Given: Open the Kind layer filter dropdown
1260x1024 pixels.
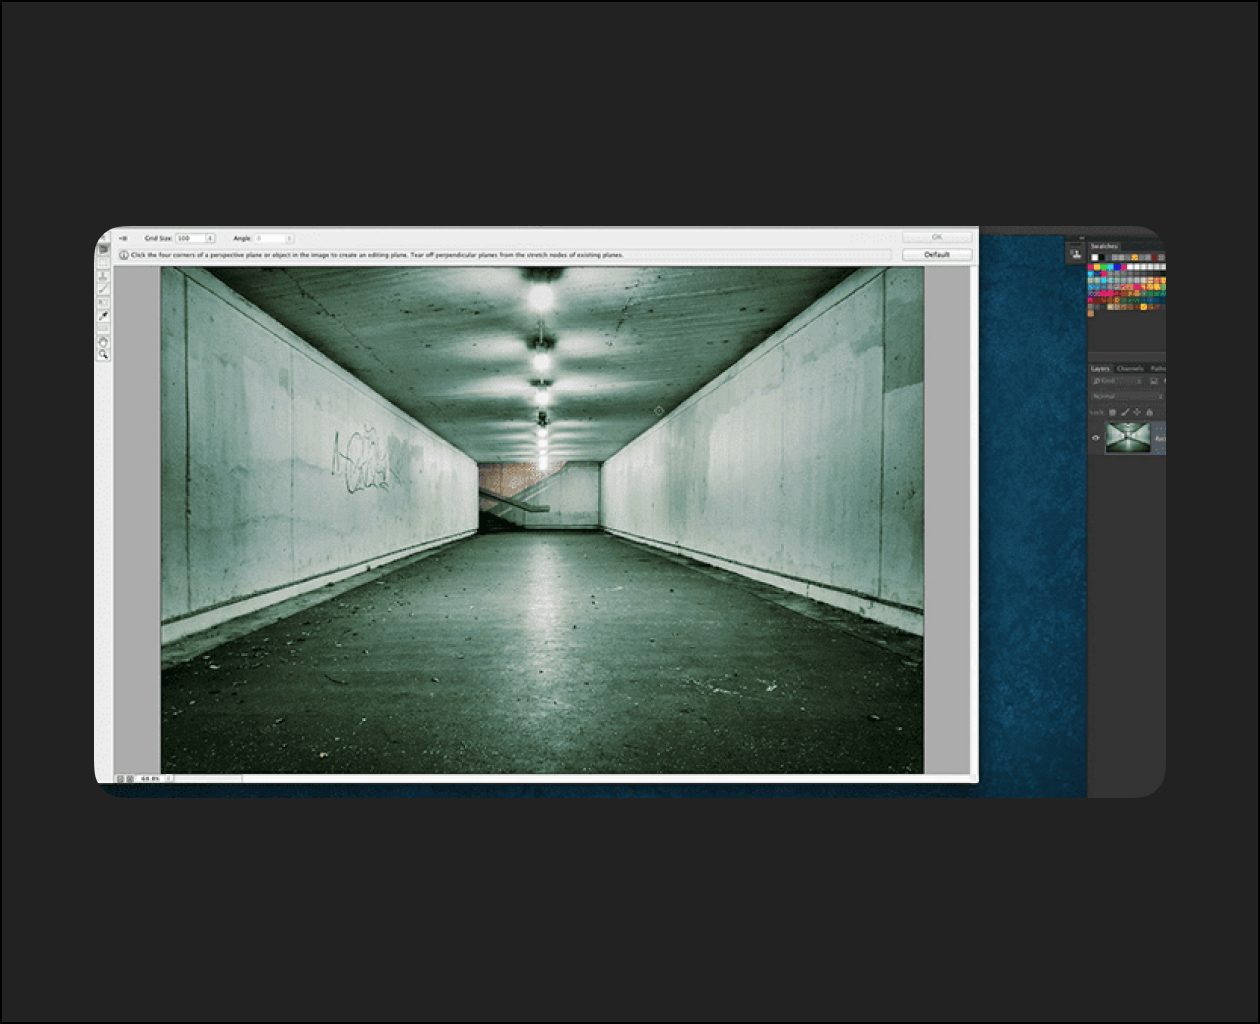Looking at the screenshot, I should [x=1117, y=381].
